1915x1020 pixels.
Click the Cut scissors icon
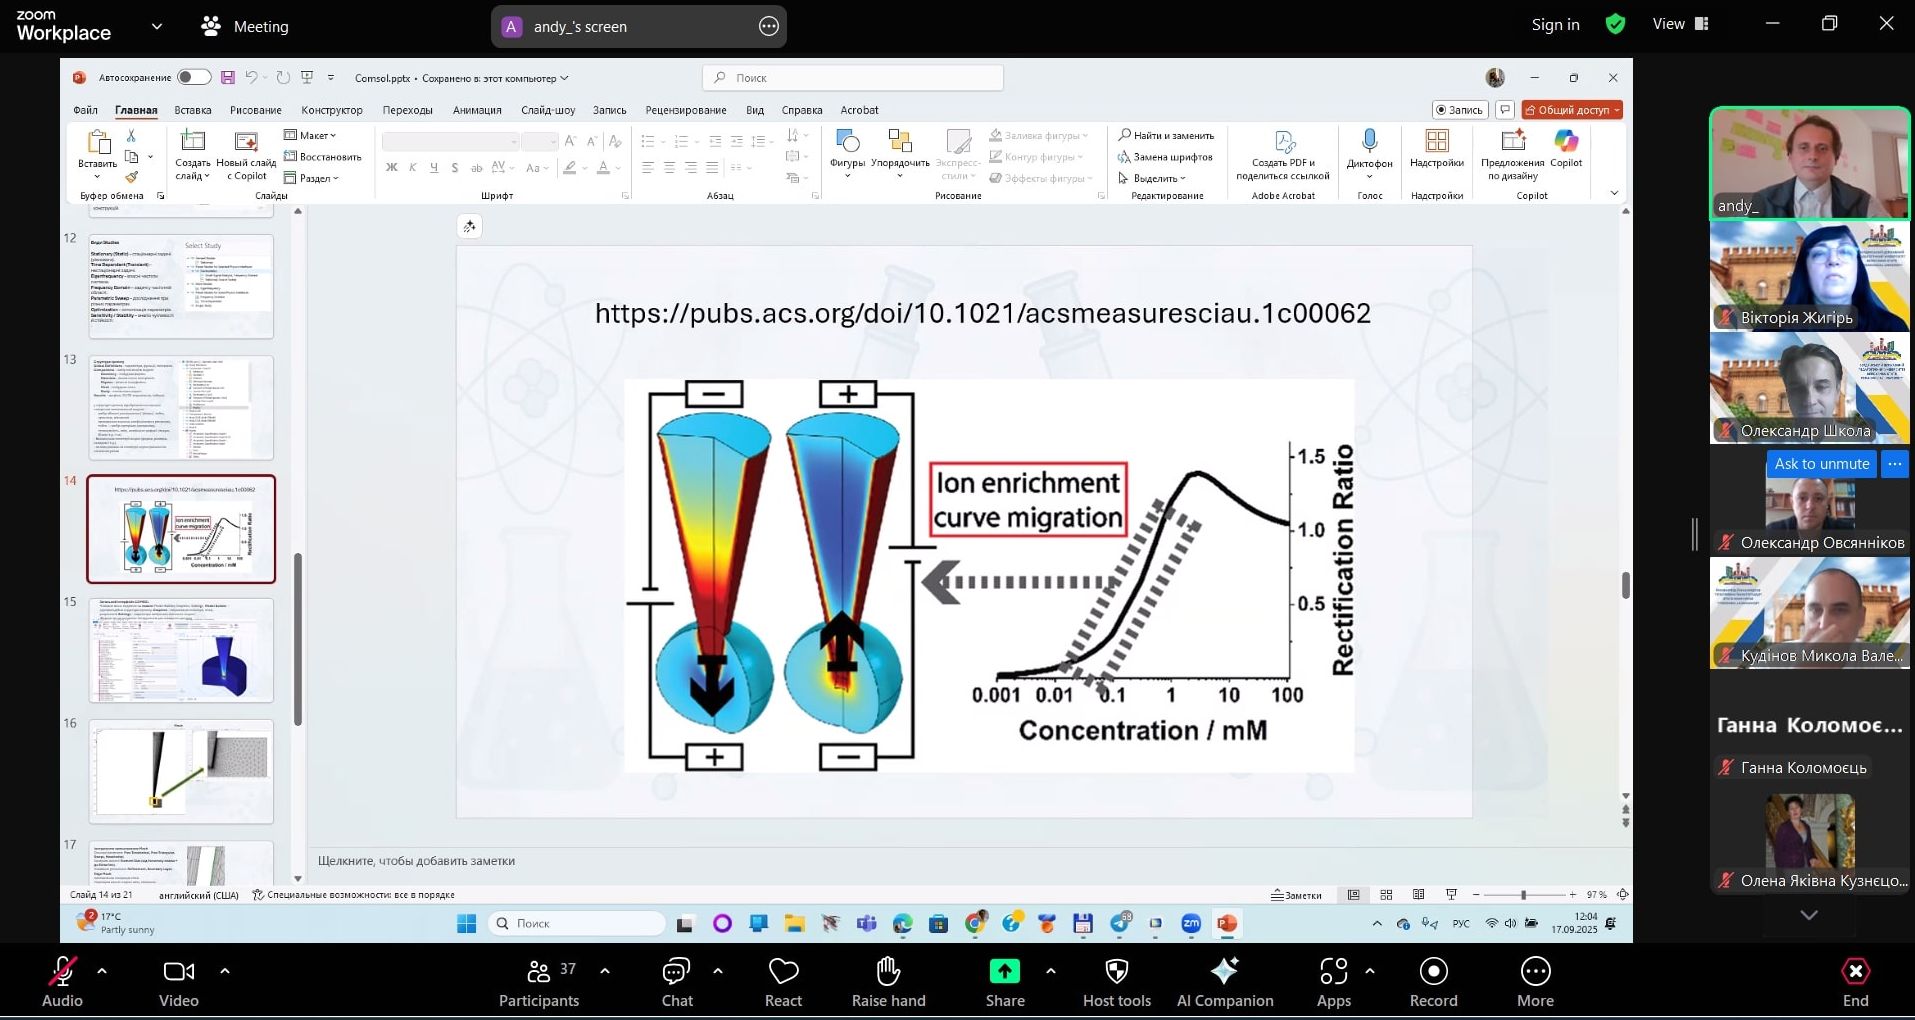pos(131,135)
